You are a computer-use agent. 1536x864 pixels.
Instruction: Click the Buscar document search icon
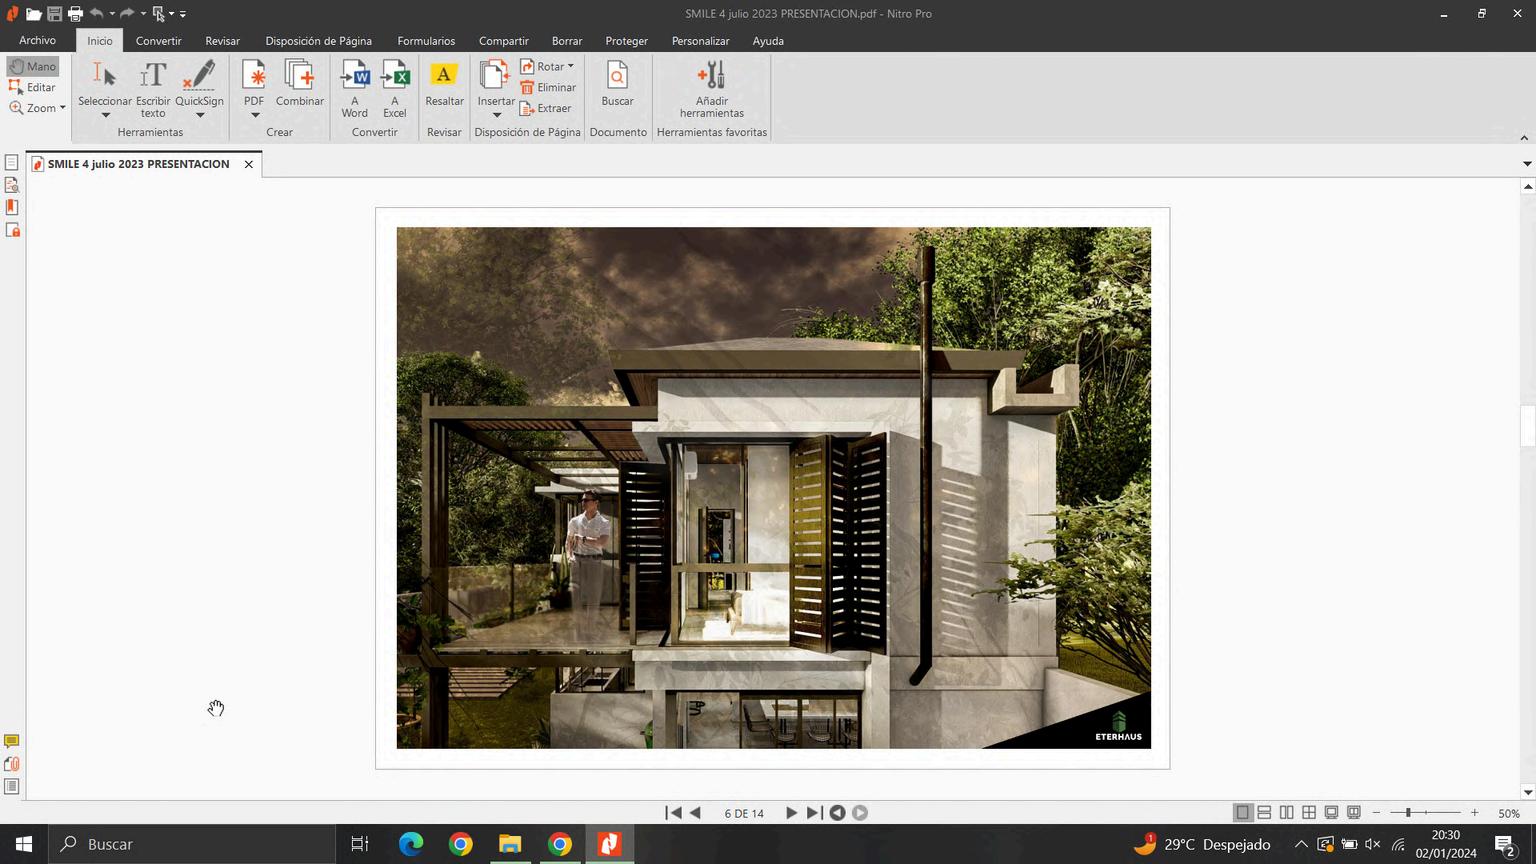[x=617, y=76]
